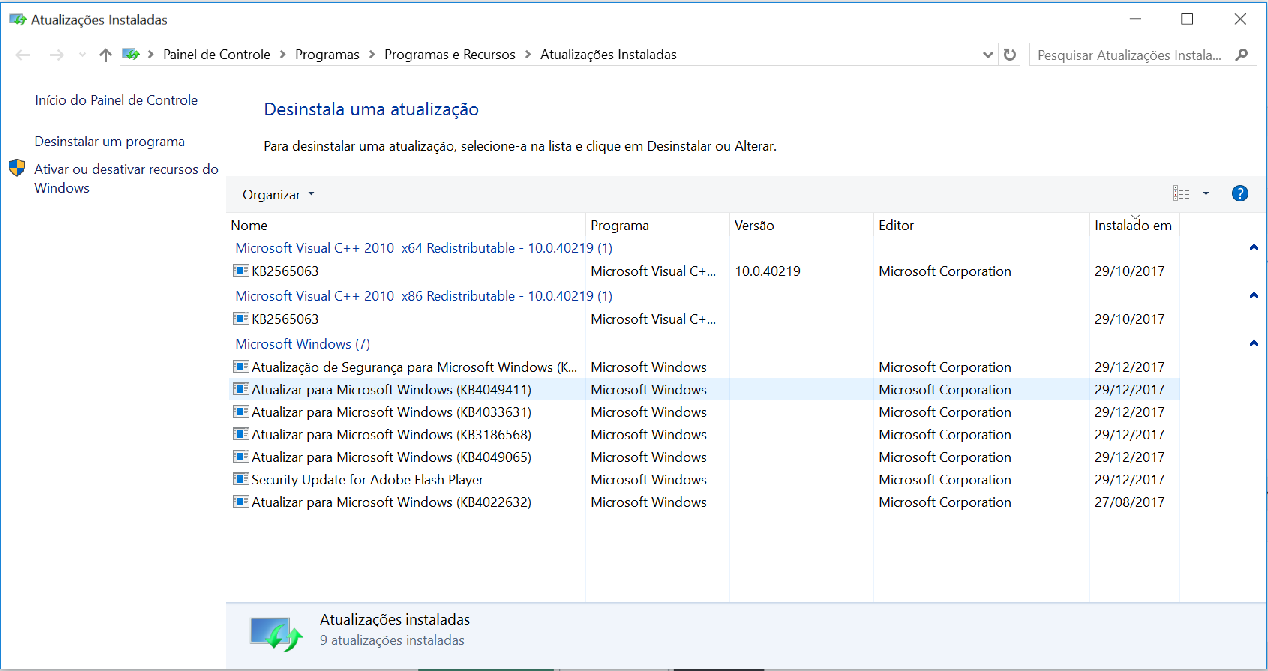Open the address bar history dropdown

988,55
